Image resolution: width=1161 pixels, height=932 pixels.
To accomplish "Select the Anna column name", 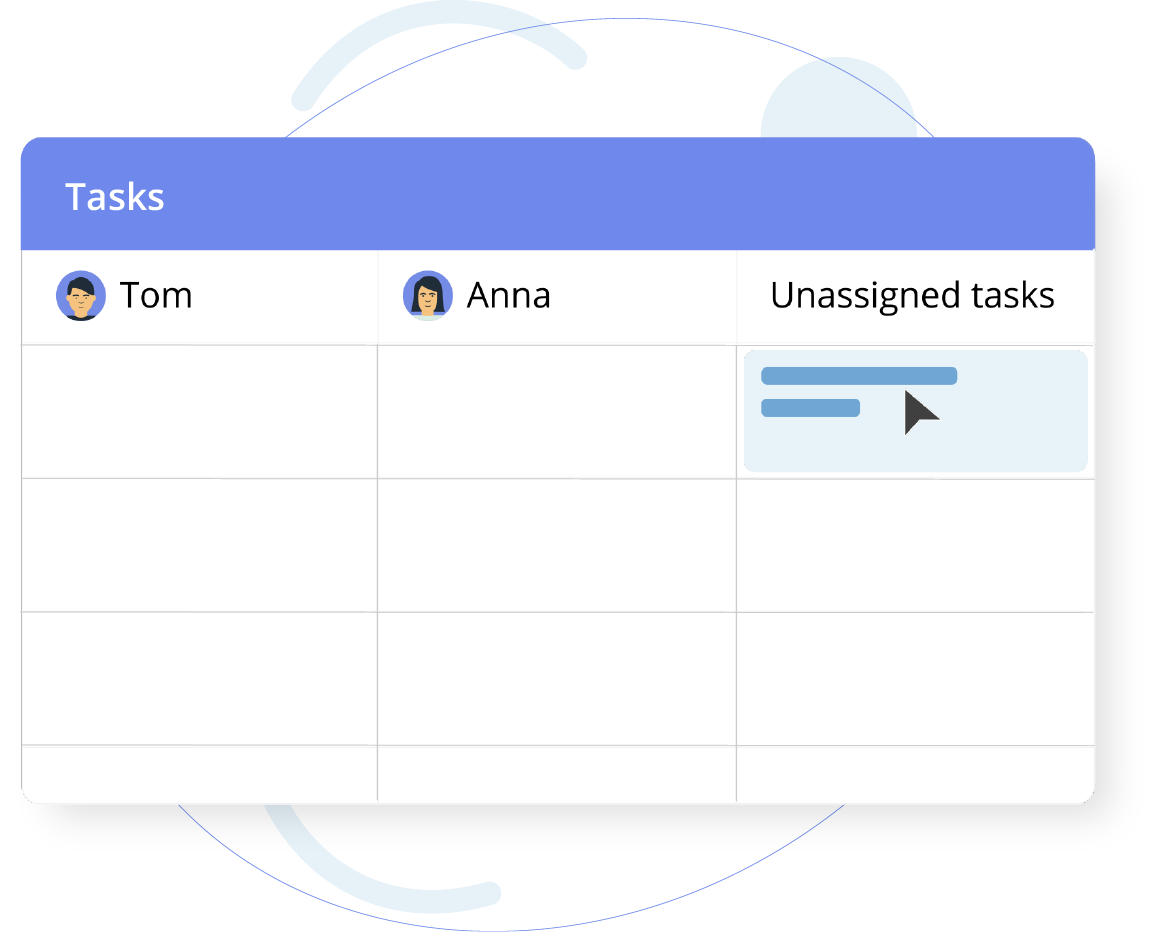I will [x=508, y=296].
